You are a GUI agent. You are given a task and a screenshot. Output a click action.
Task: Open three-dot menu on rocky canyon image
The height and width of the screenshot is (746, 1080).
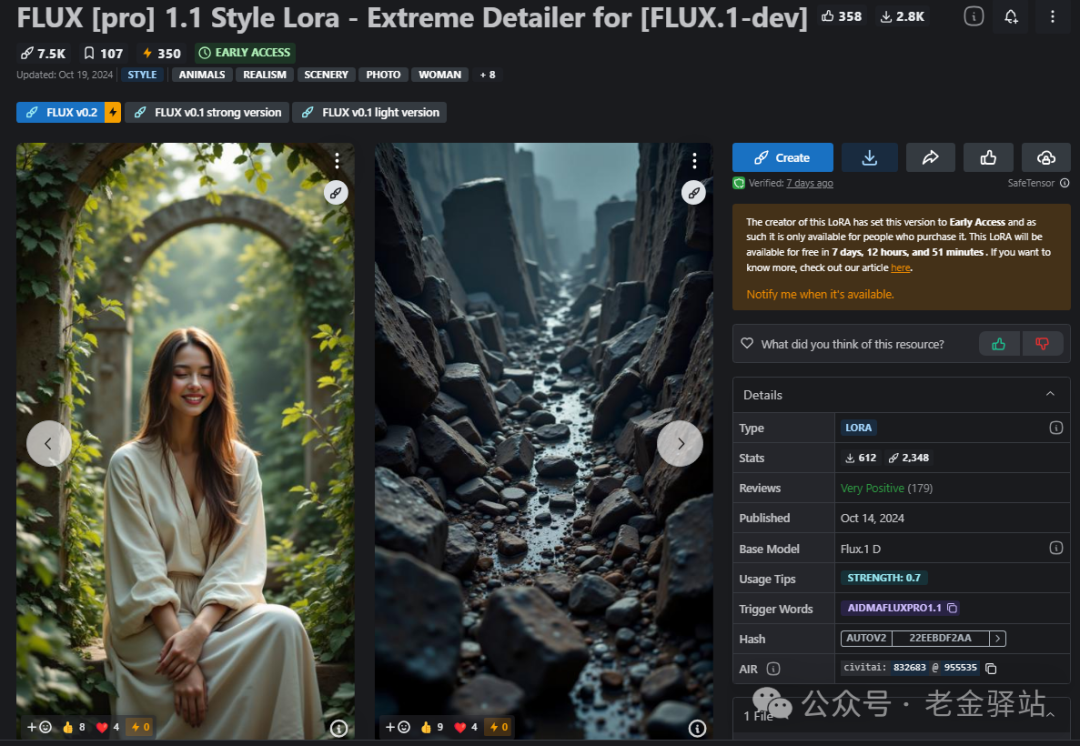[x=694, y=160]
